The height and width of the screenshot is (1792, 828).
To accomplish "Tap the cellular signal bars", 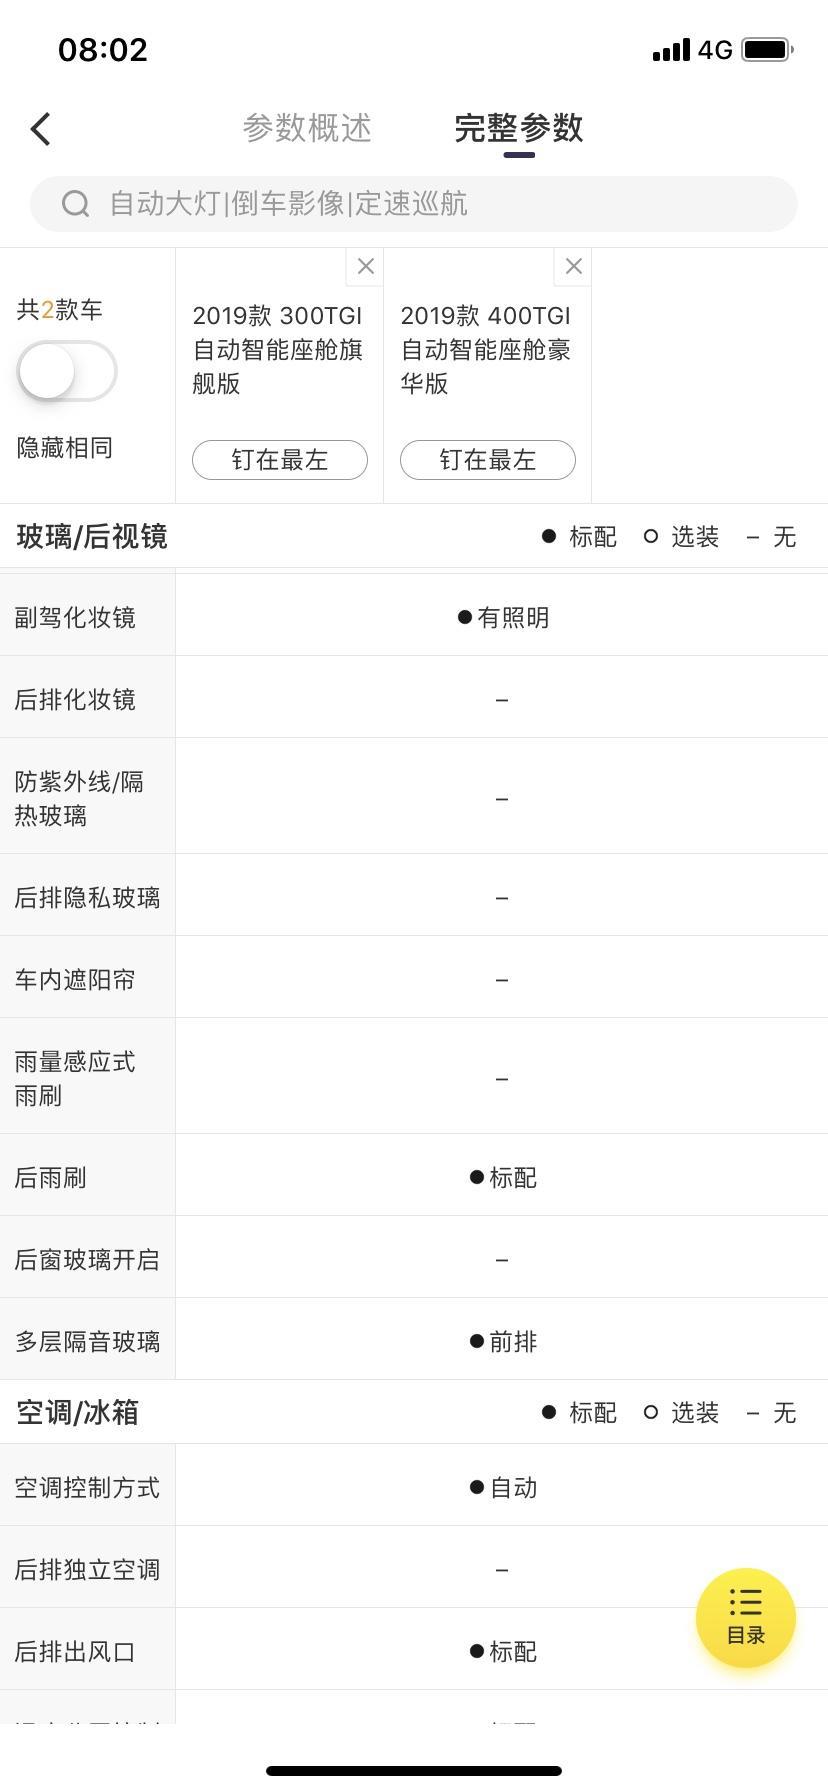I will click(671, 50).
